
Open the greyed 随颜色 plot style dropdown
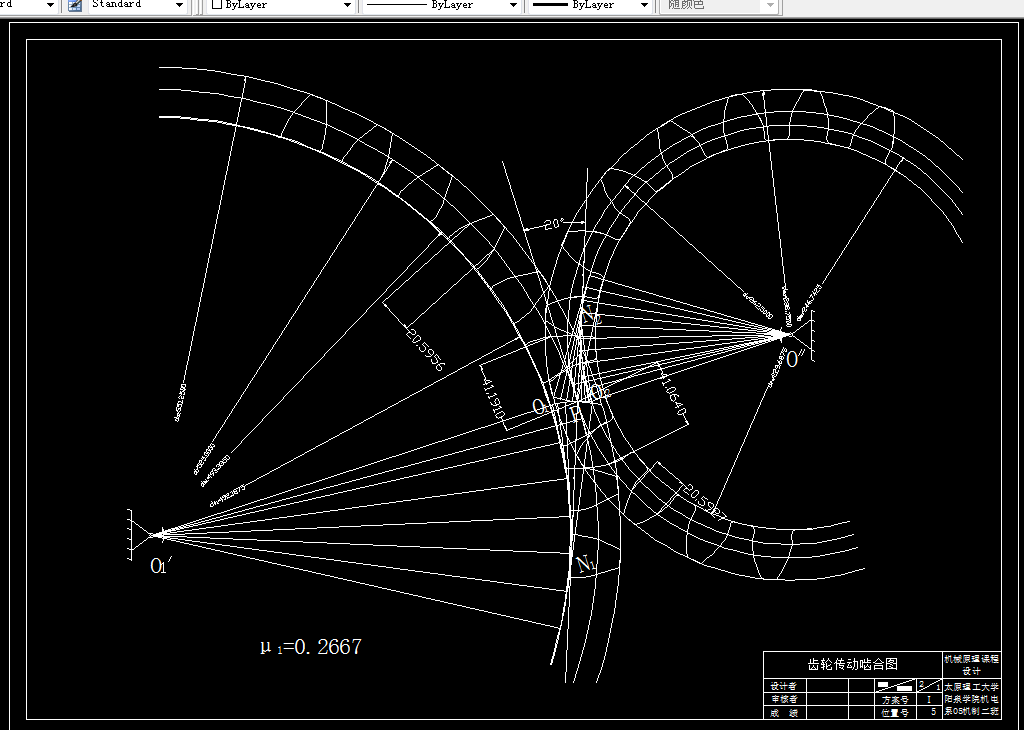770,5
